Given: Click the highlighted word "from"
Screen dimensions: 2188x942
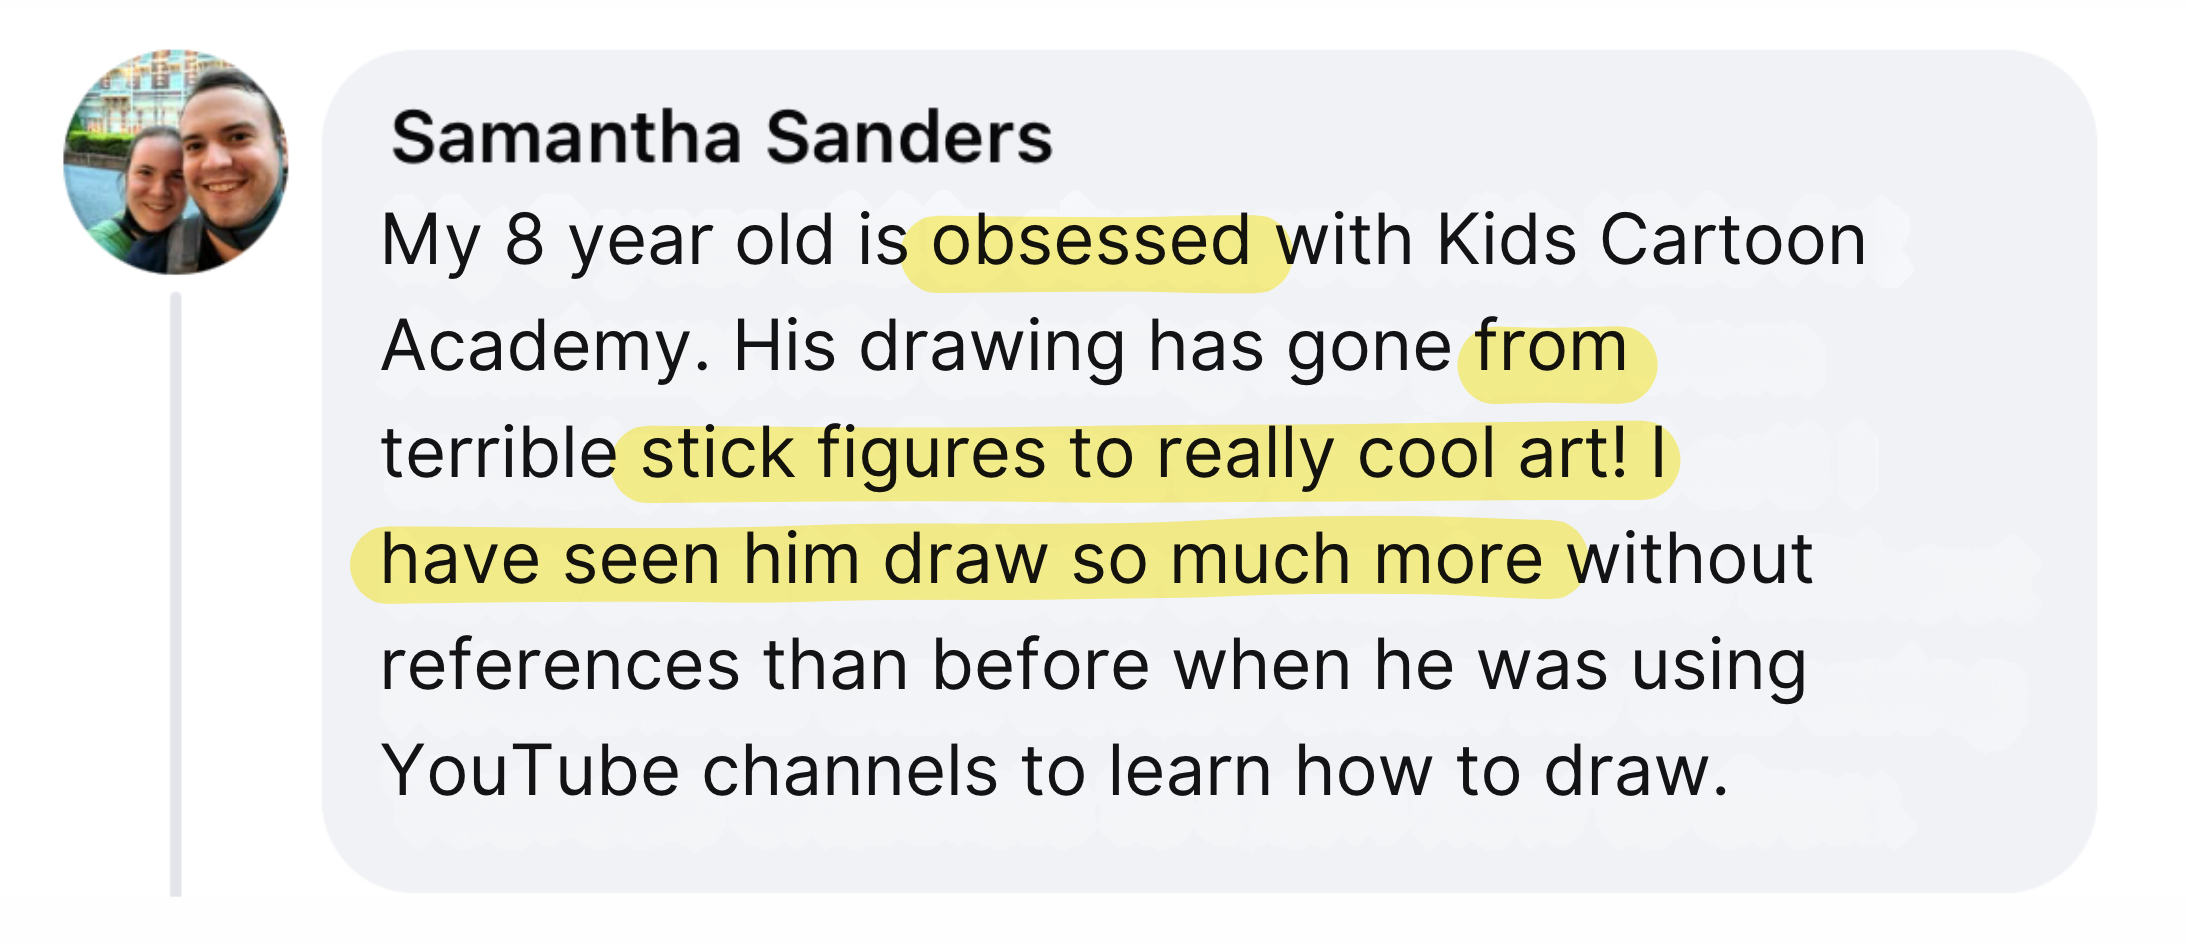Looking at the screenshot, I should coord(1551,348).
